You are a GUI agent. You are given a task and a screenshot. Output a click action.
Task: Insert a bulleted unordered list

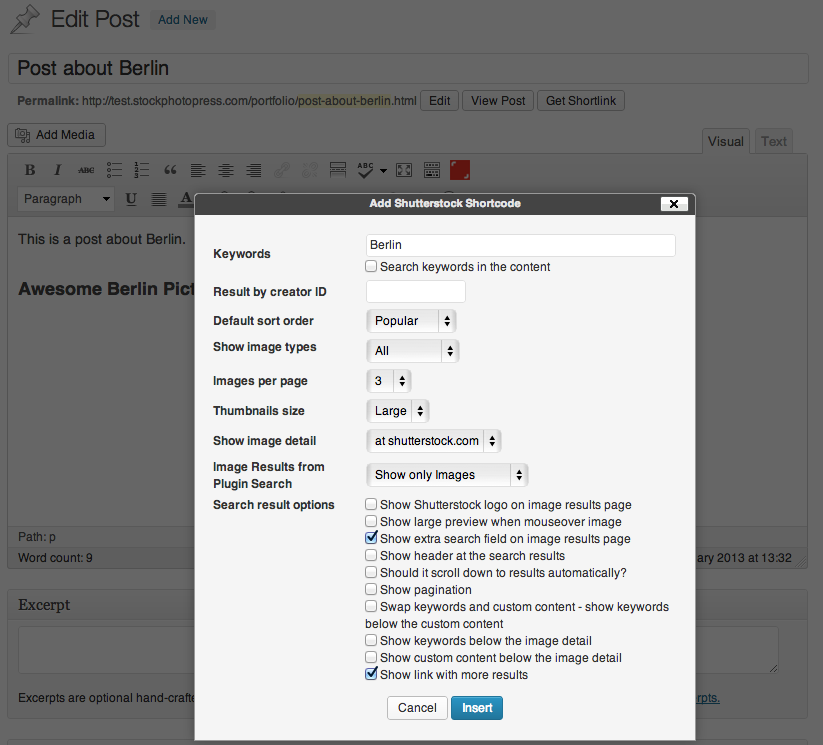coord(115,170)
